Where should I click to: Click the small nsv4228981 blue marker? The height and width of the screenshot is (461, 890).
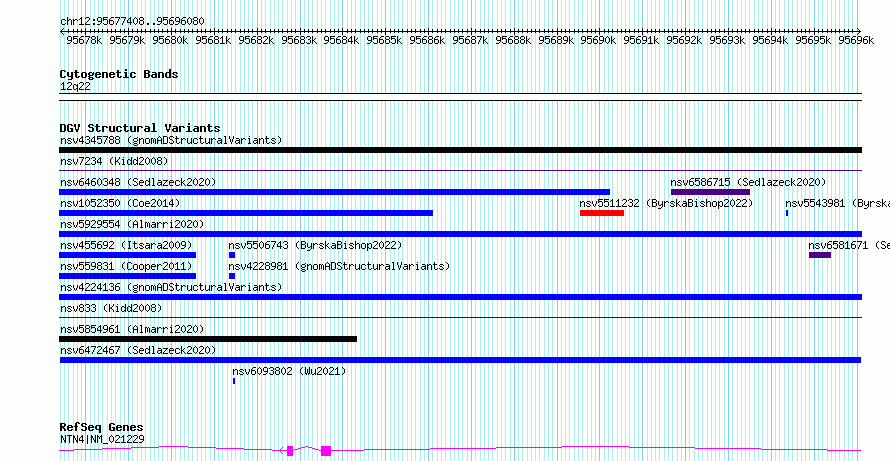tap(232, 276)
